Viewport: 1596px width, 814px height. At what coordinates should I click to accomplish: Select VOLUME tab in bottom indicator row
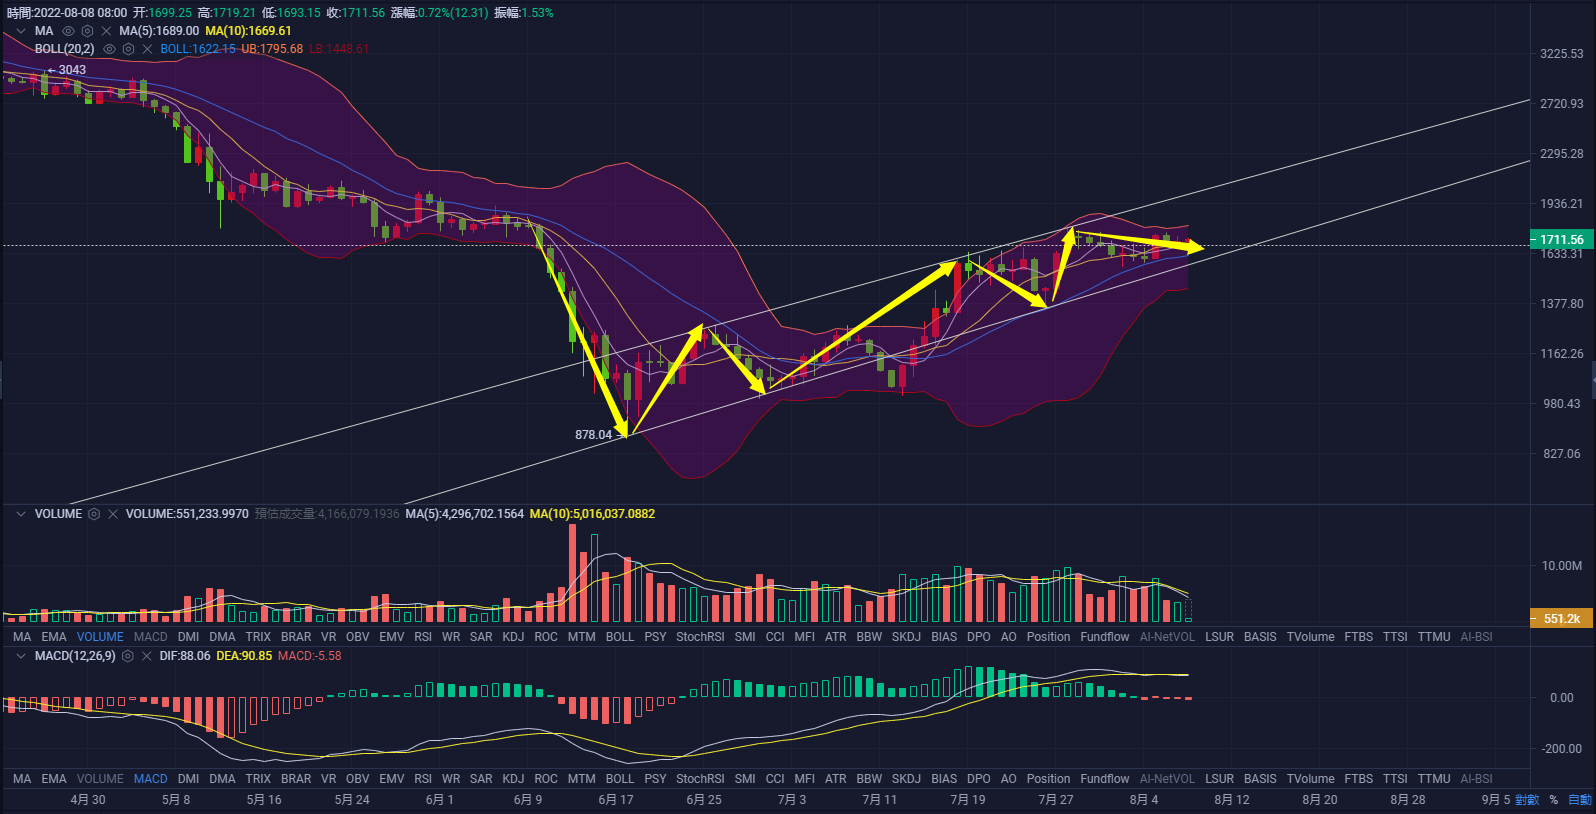point(100,779)
